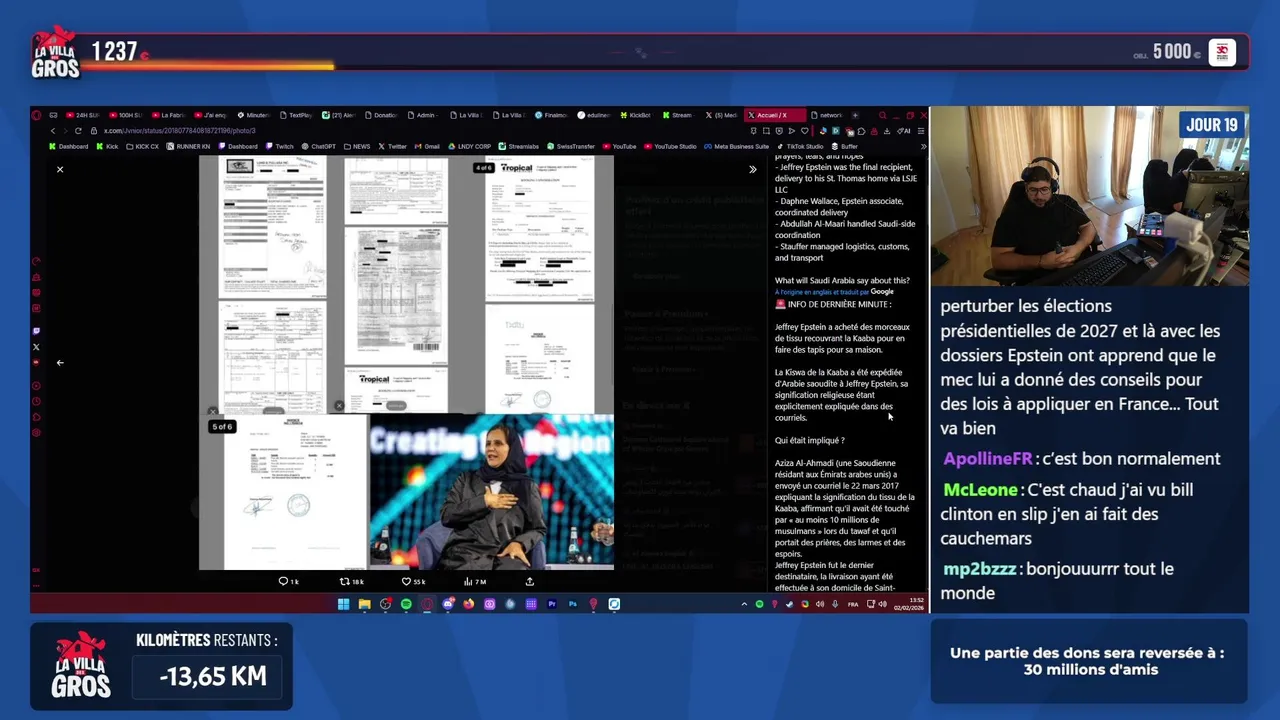This screenshot has height=720, width=1280.
Task: Open settings gear in Opera sidebar
Action: 37,433
